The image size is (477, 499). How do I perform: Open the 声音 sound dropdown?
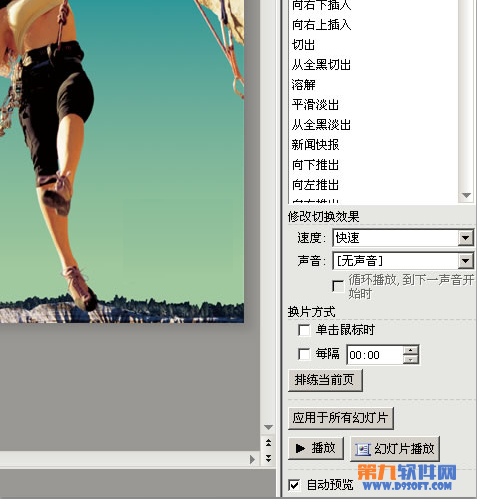coord(465,261)
